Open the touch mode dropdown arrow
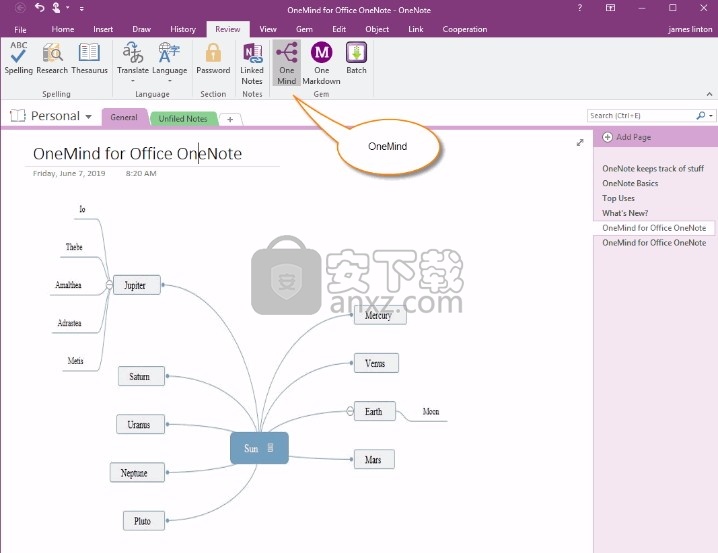 68,8
